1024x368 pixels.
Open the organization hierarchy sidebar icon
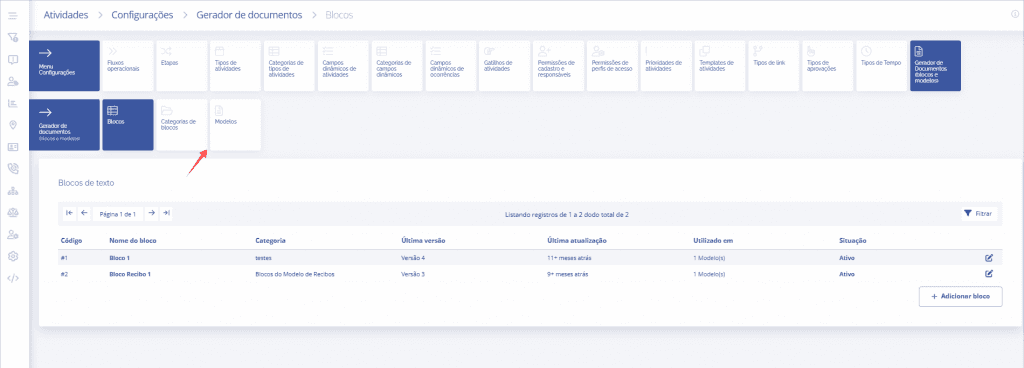12,191
